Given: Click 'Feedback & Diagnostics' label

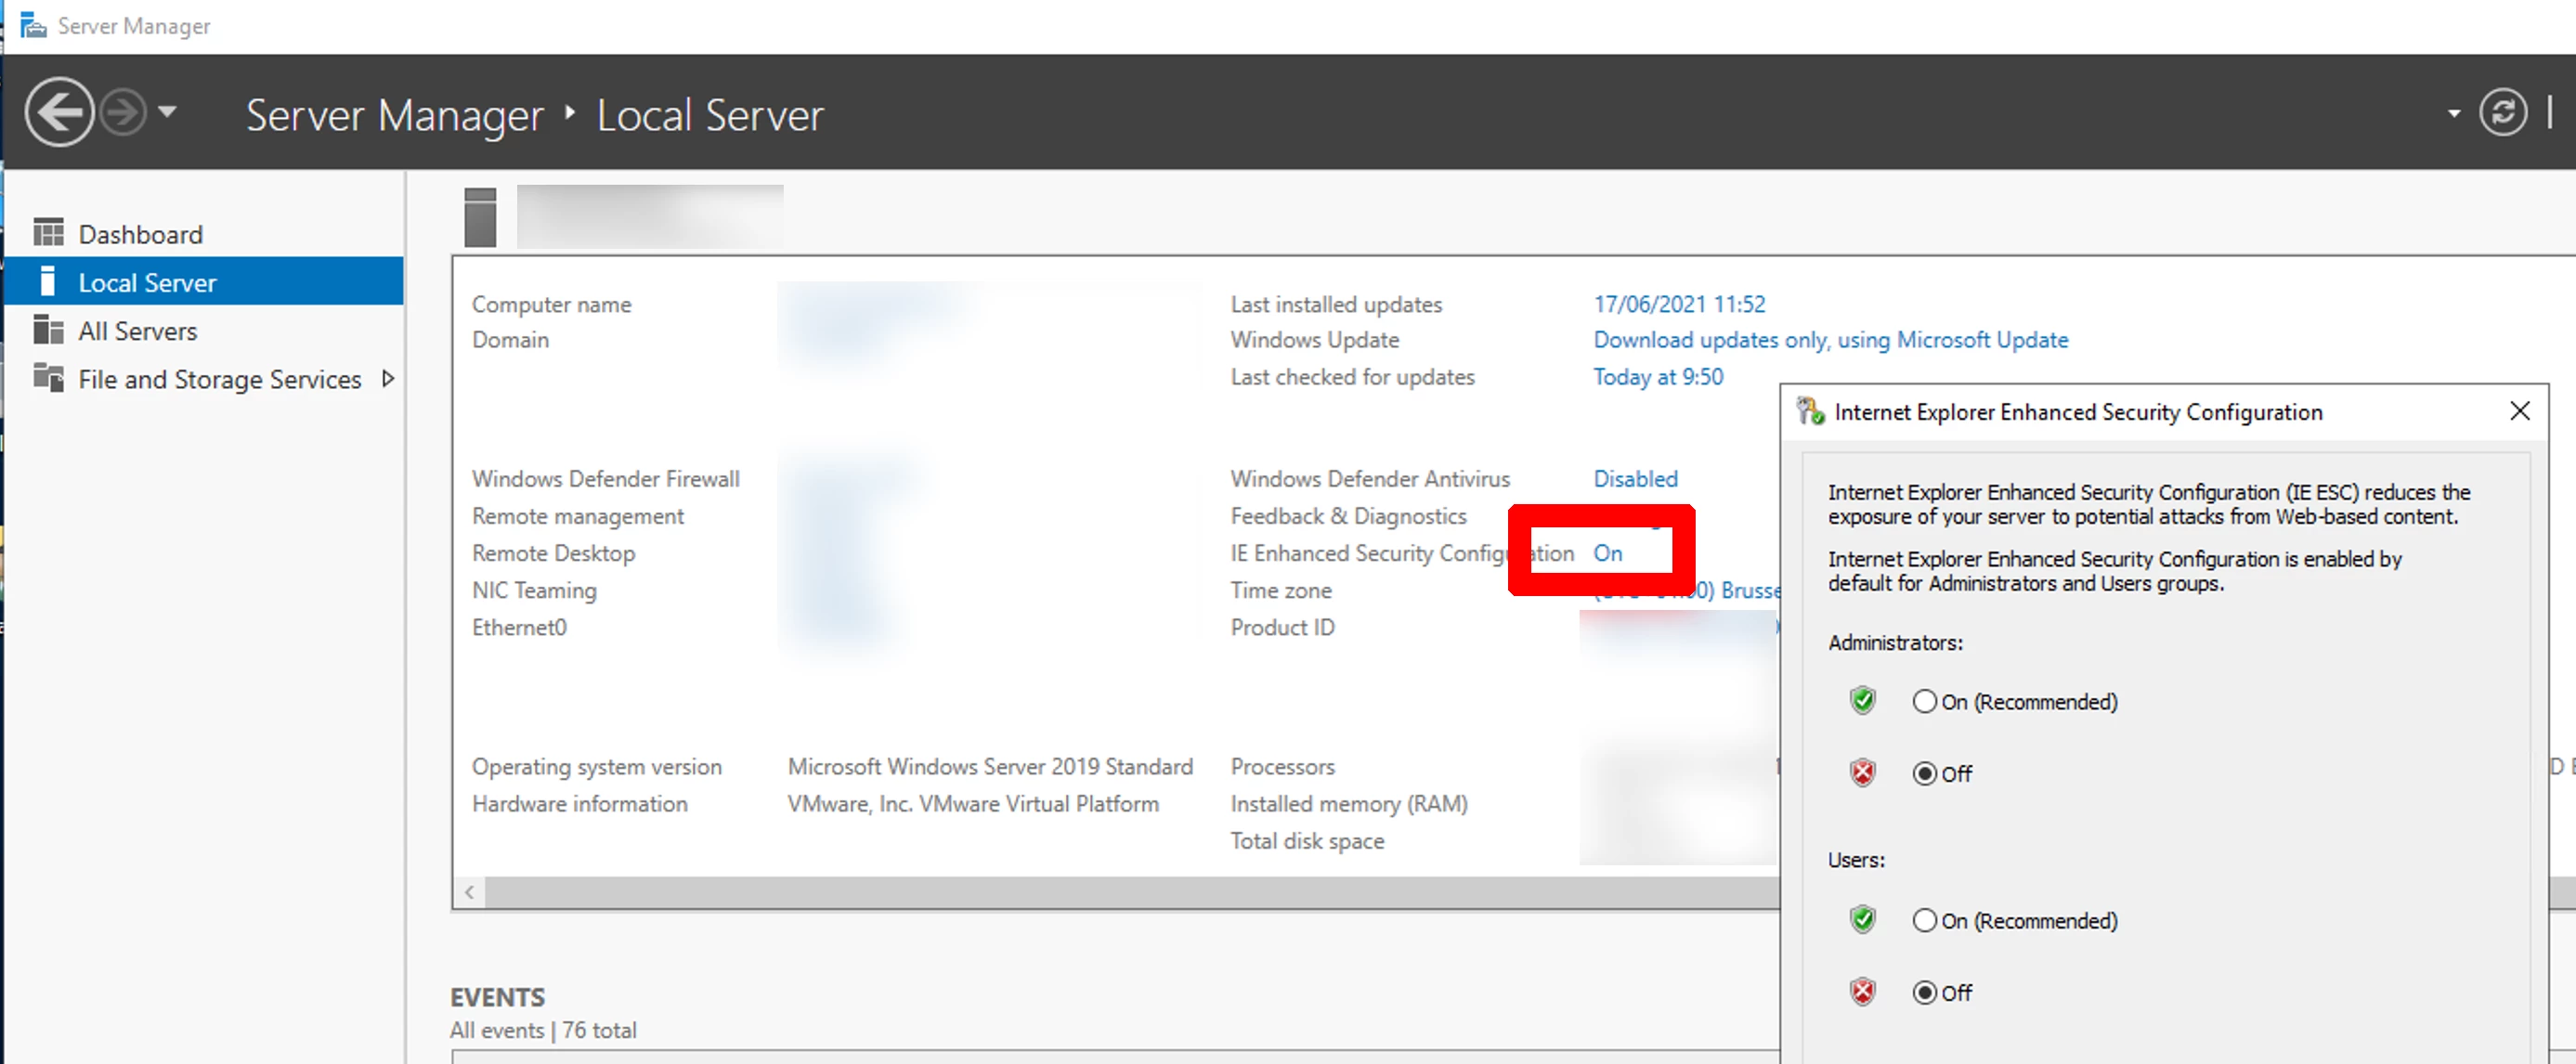Looking at the screenshot, I should click(x=1348, y=516).
